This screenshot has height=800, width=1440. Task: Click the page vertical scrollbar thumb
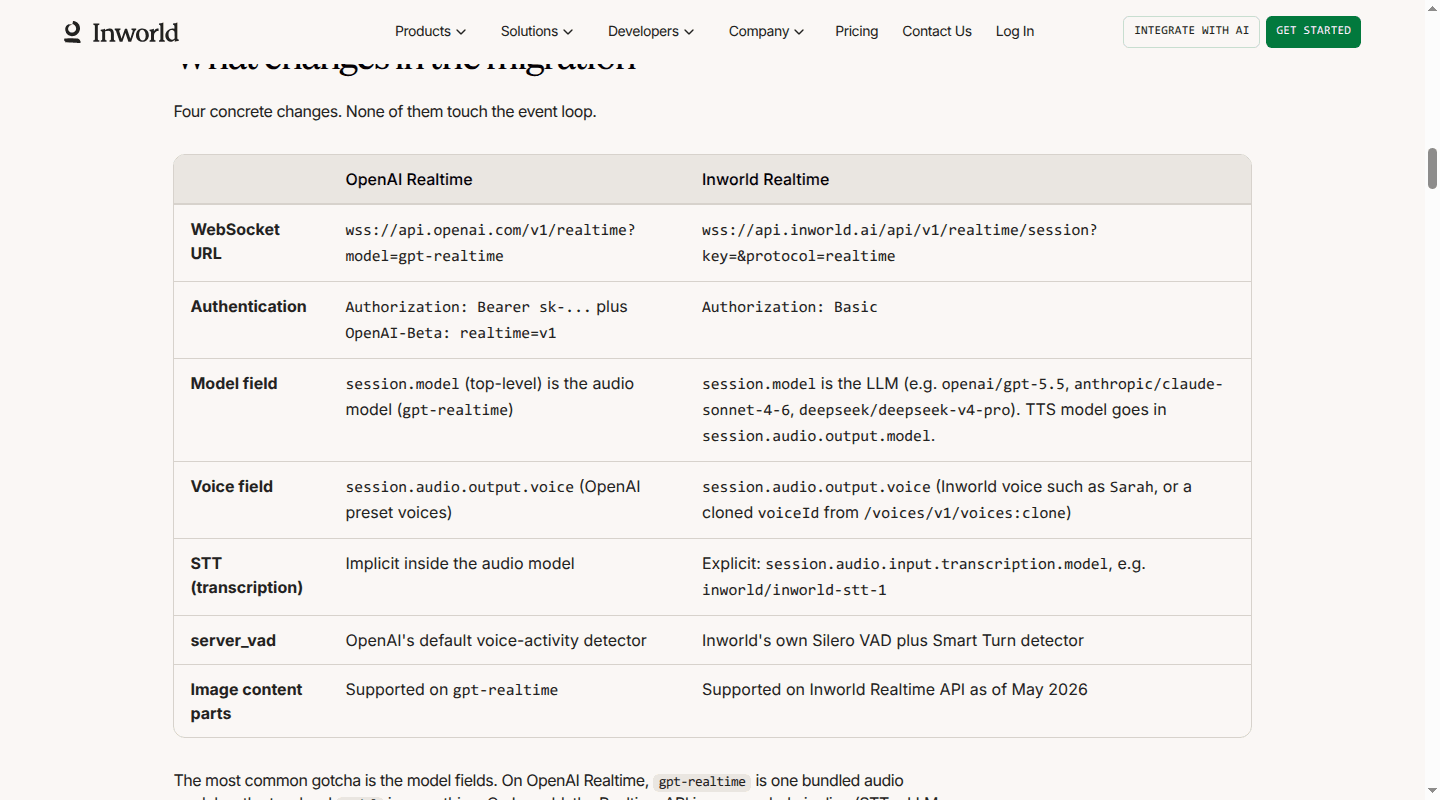tap(1432, 168)
